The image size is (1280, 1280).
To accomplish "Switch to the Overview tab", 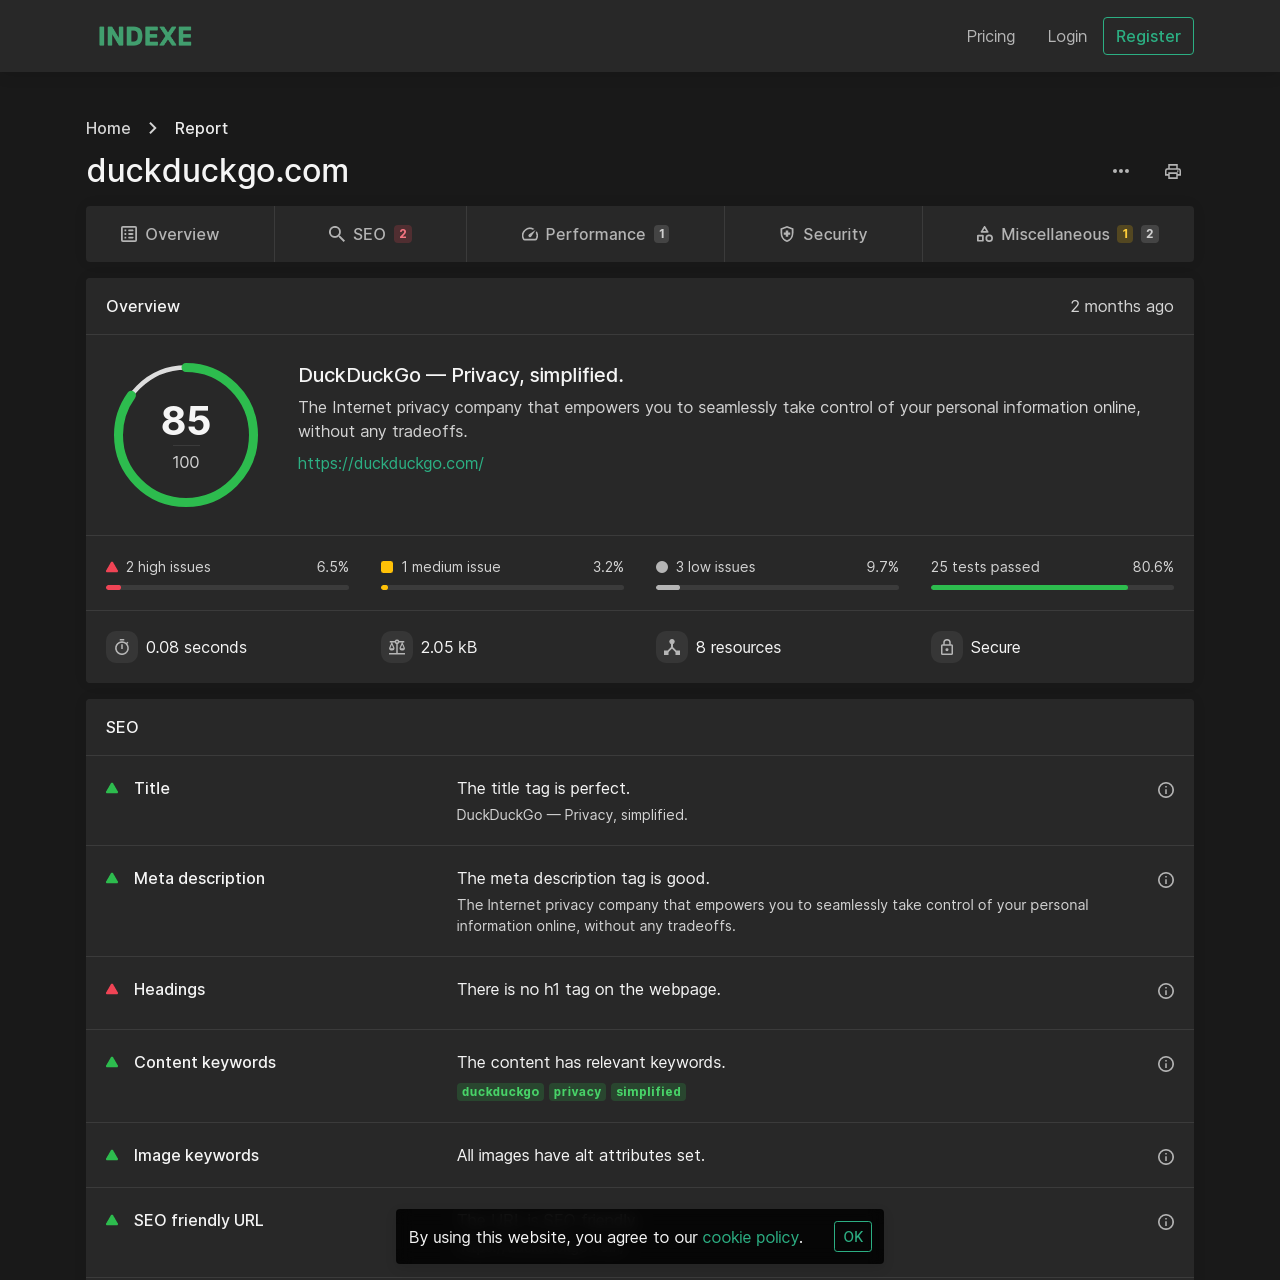I will 180,234.
